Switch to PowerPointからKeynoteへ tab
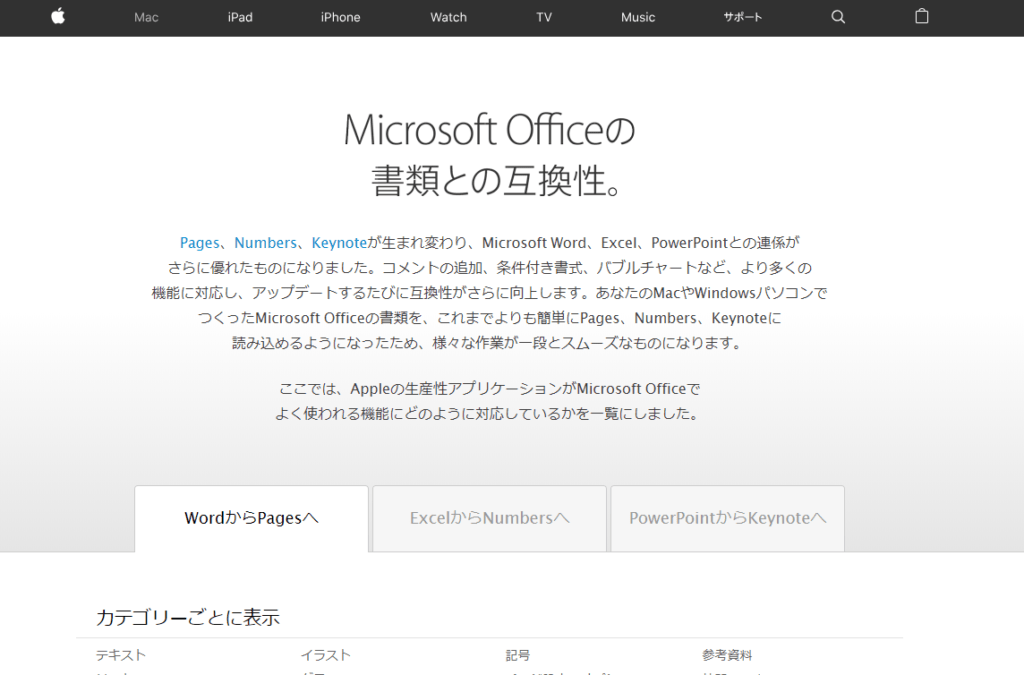This screenshot has width=1024, height=675. (x=728, y=519)
